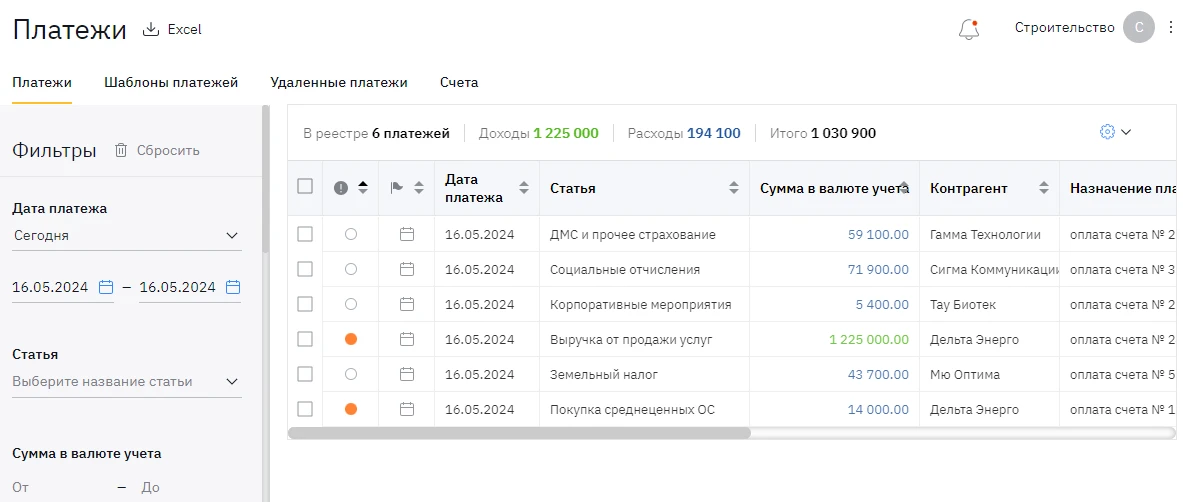The width and height of the screenshot is (1183, 502).
Task: Select the Социальные отчисления row checkbox
Action: [305, 269]
